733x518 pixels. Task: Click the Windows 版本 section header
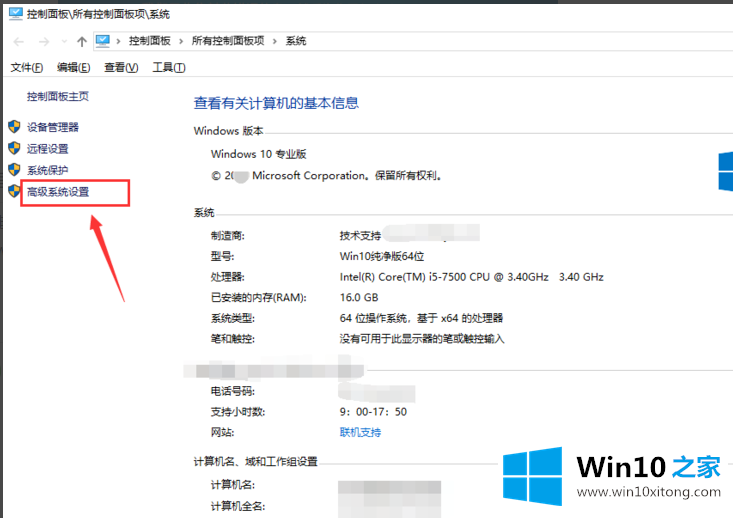pyautogui.click(x=229, y=131)
